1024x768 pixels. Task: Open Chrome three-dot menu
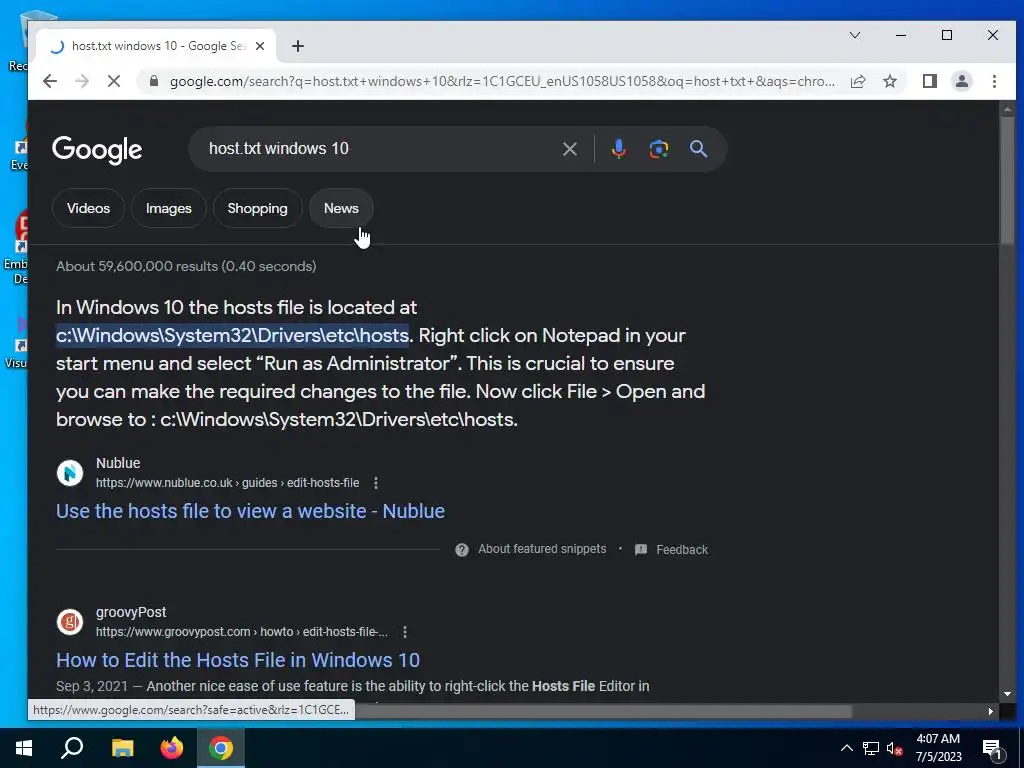click(x=994, y=81)
